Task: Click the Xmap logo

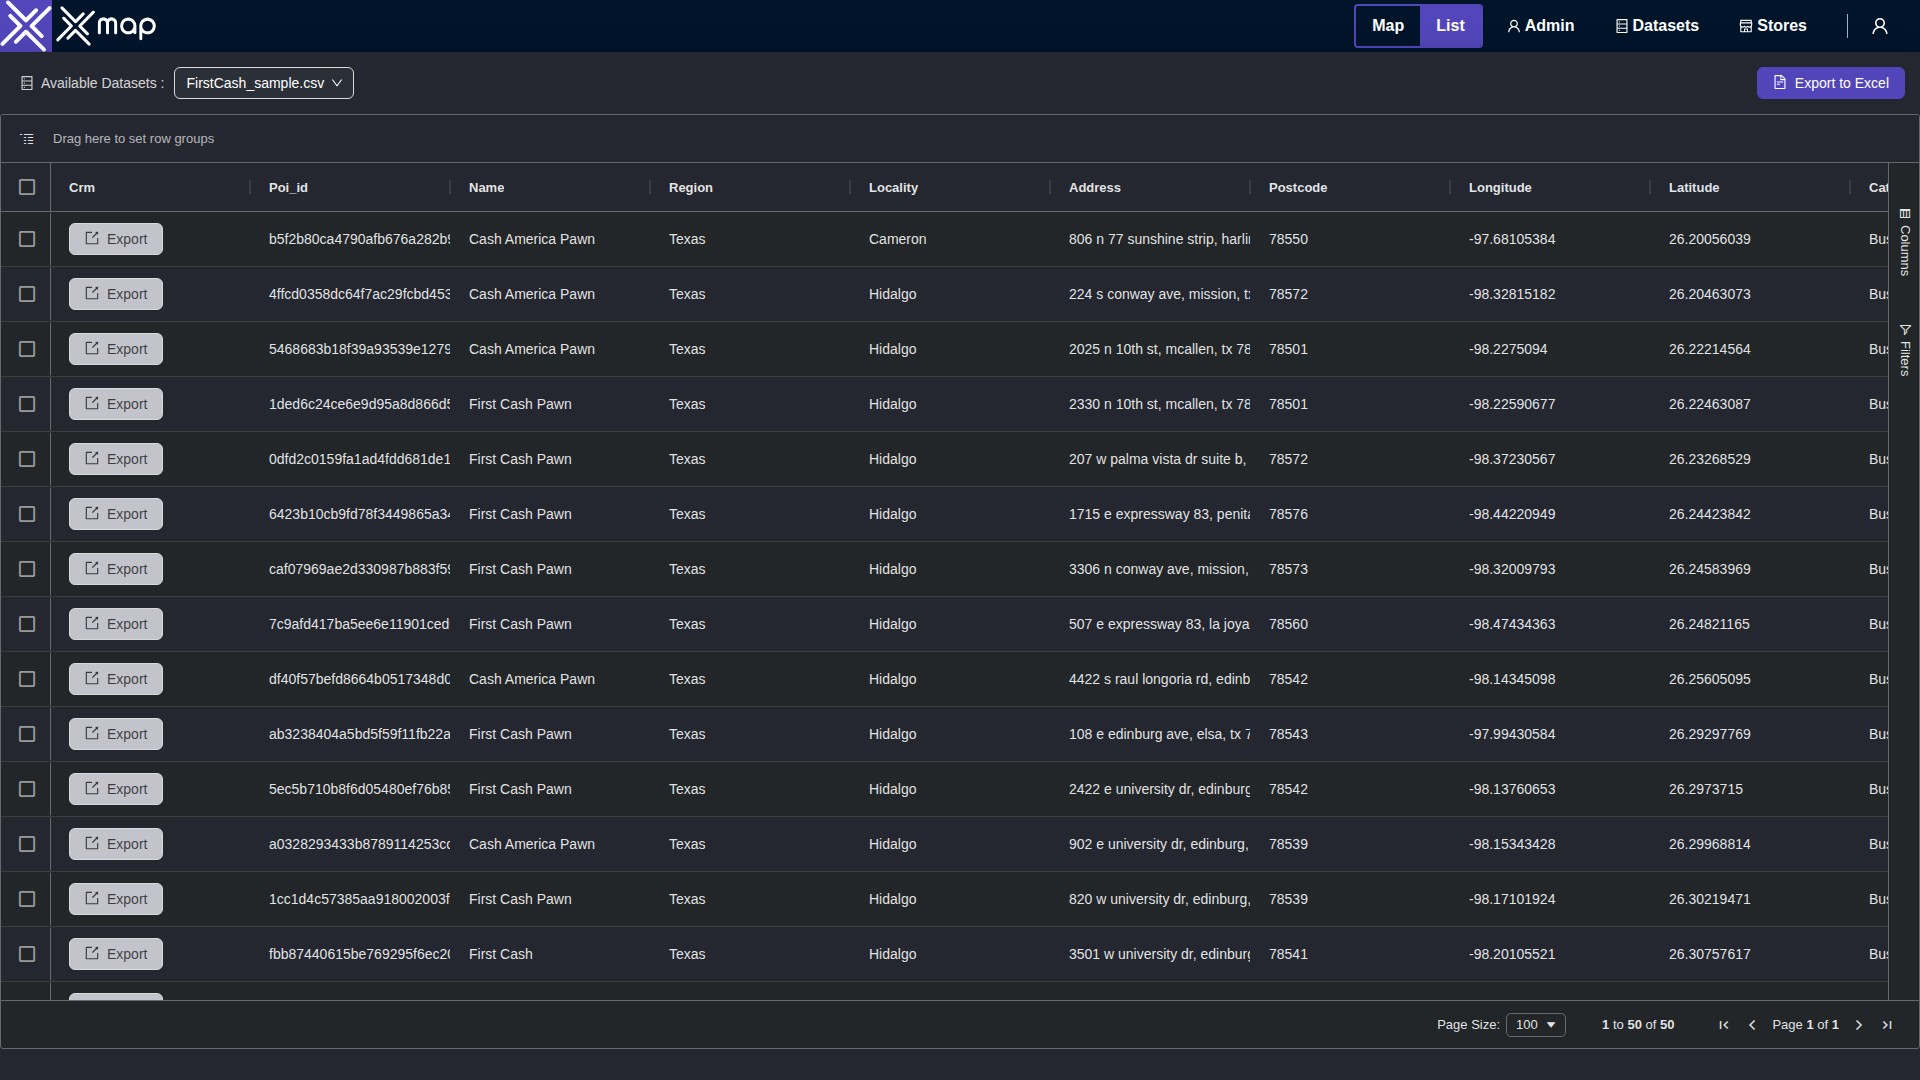Action: tap(78, 26)
